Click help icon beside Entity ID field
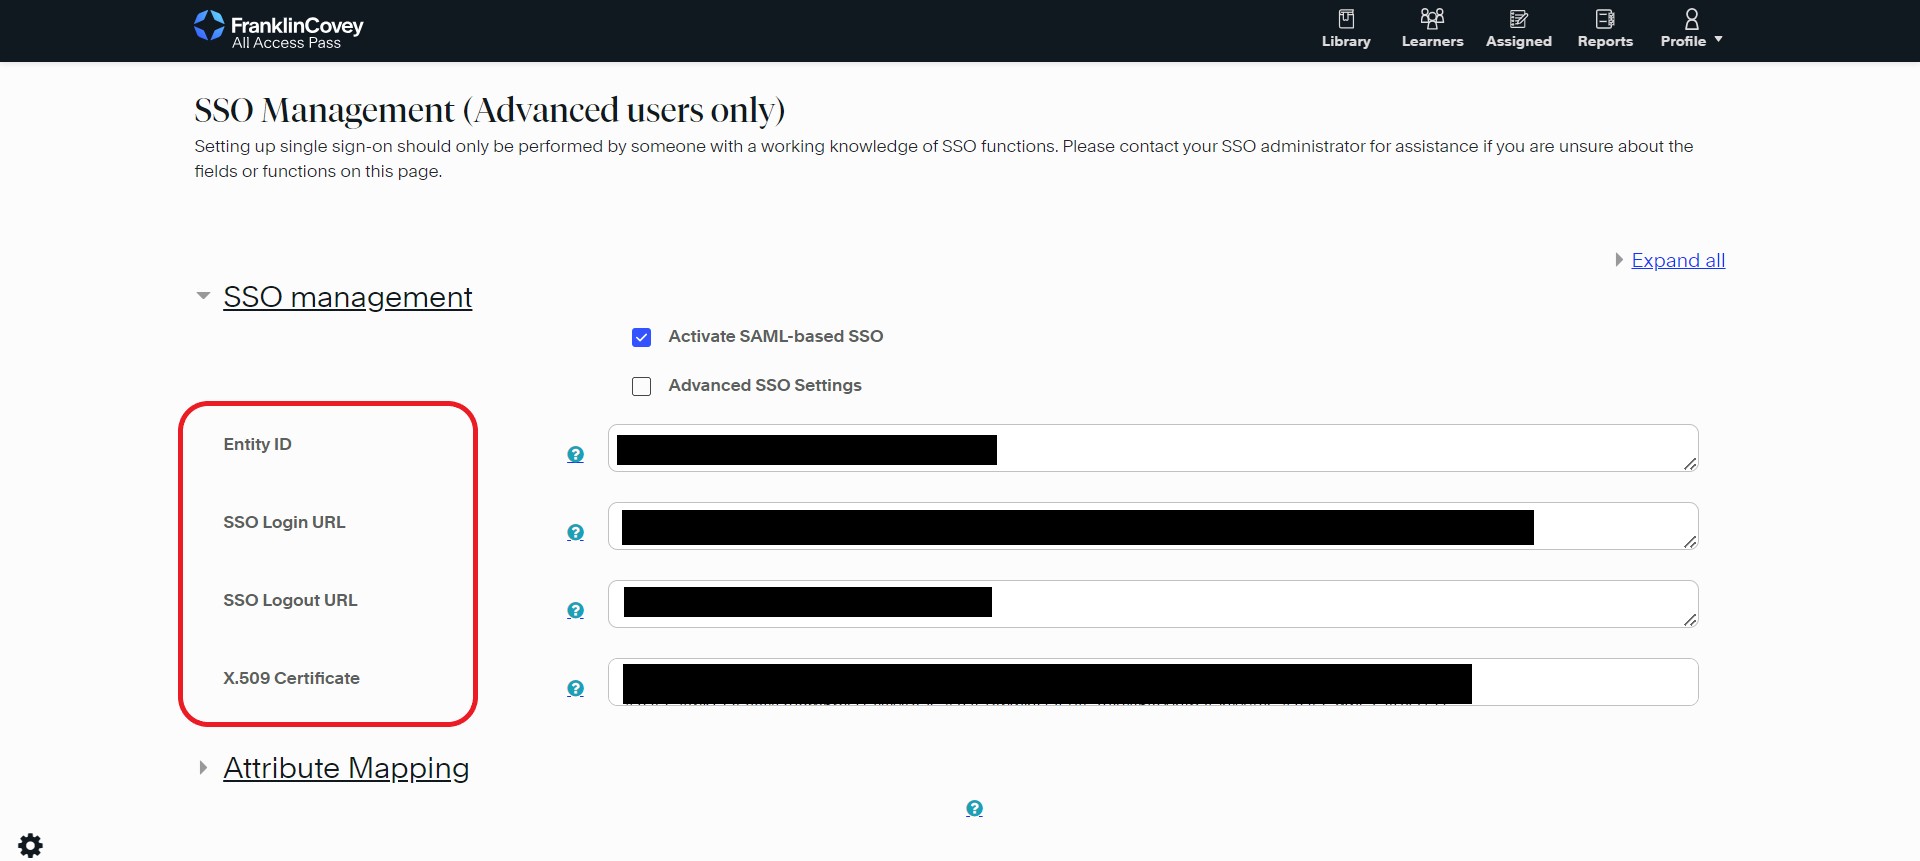This screenshot has height=861, width=1920. pos(575,455)
